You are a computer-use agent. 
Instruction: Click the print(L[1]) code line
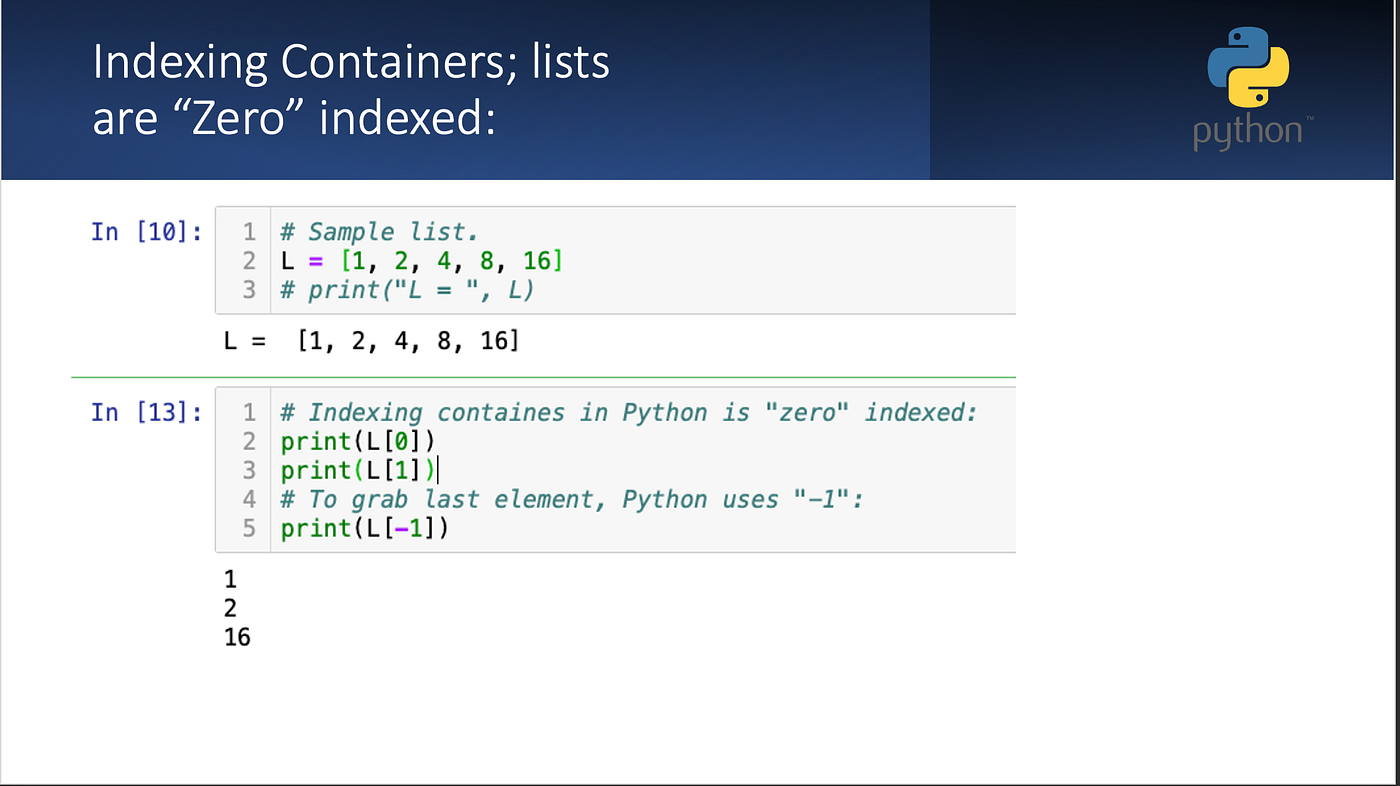[x=358, y=470]
